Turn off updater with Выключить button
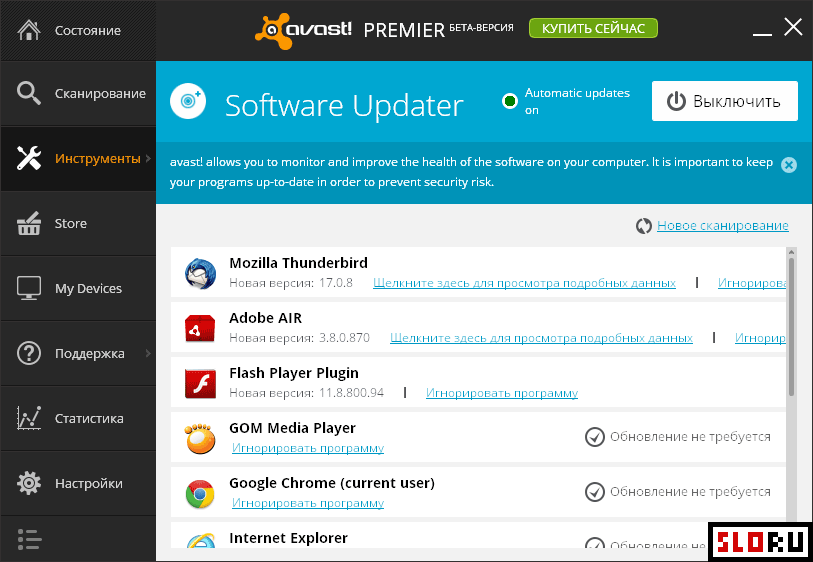This screenshot has width=813, height=562. coord(724,101)
